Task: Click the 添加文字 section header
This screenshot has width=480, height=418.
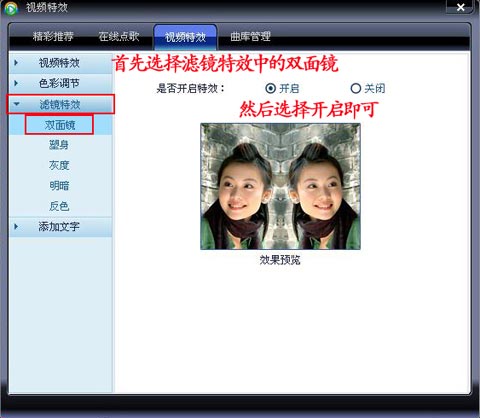Action: [x=61, y=227]
